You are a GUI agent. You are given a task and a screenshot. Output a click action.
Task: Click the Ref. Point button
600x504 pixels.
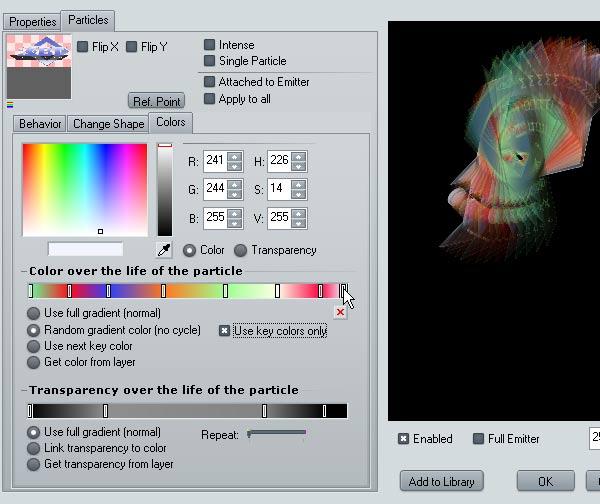click(x=157, y=101)
